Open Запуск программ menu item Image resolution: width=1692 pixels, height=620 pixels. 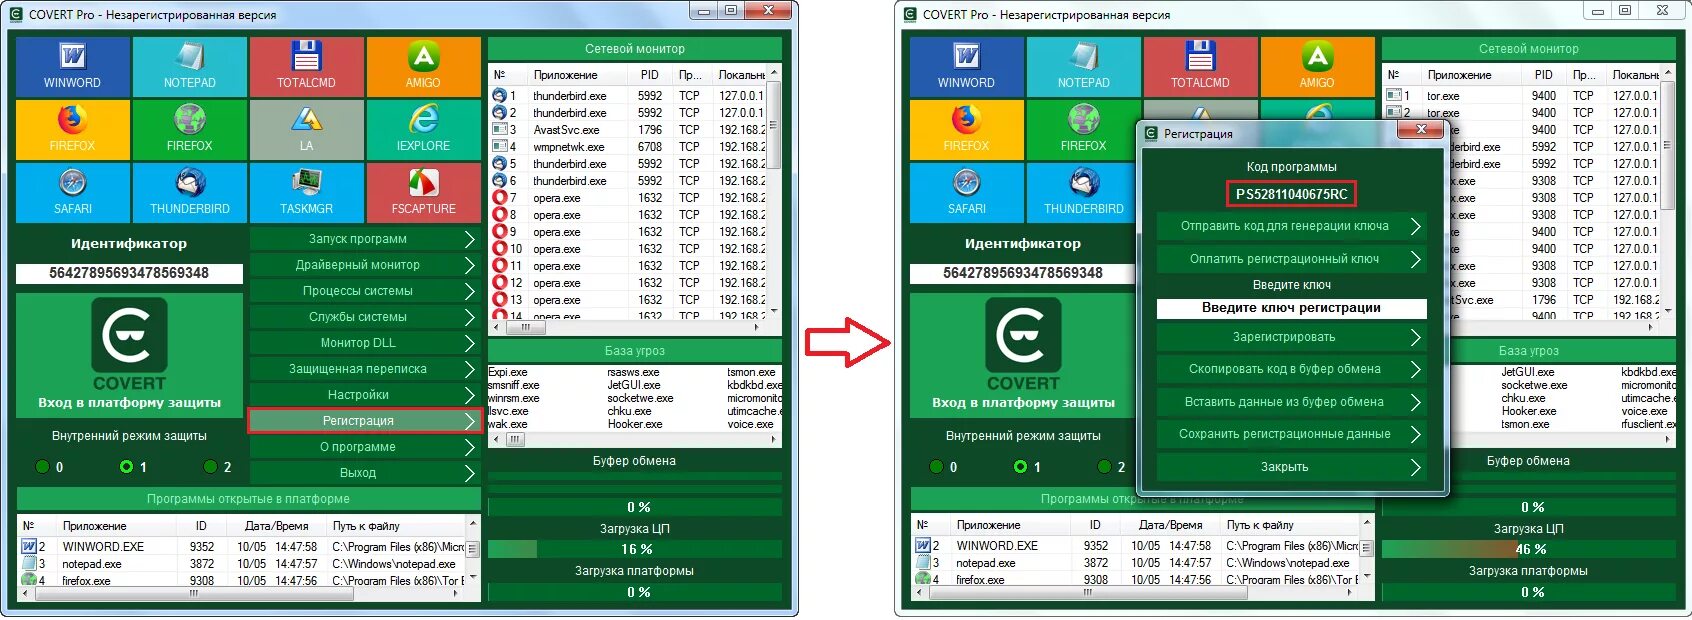[x=364, y=239]
